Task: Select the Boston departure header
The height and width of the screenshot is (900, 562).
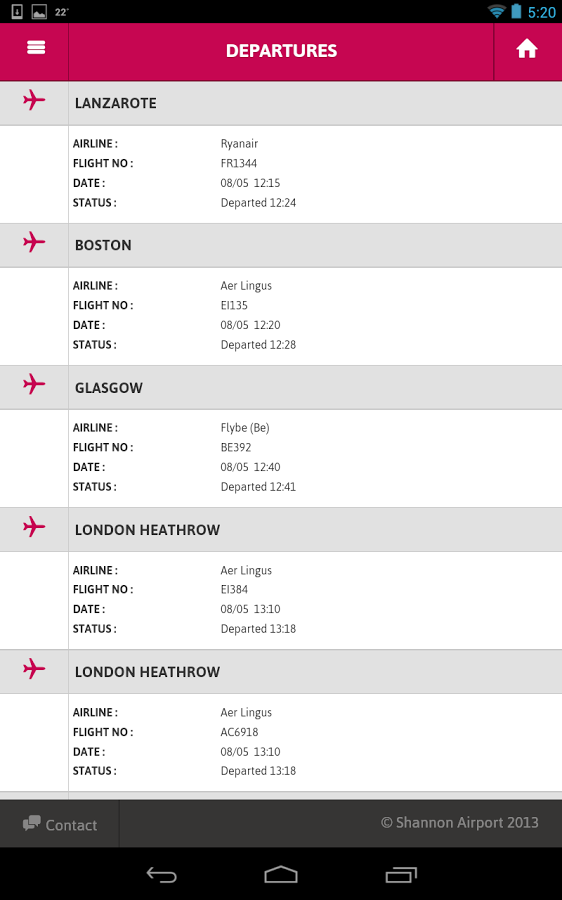Action: click(281, 245)
